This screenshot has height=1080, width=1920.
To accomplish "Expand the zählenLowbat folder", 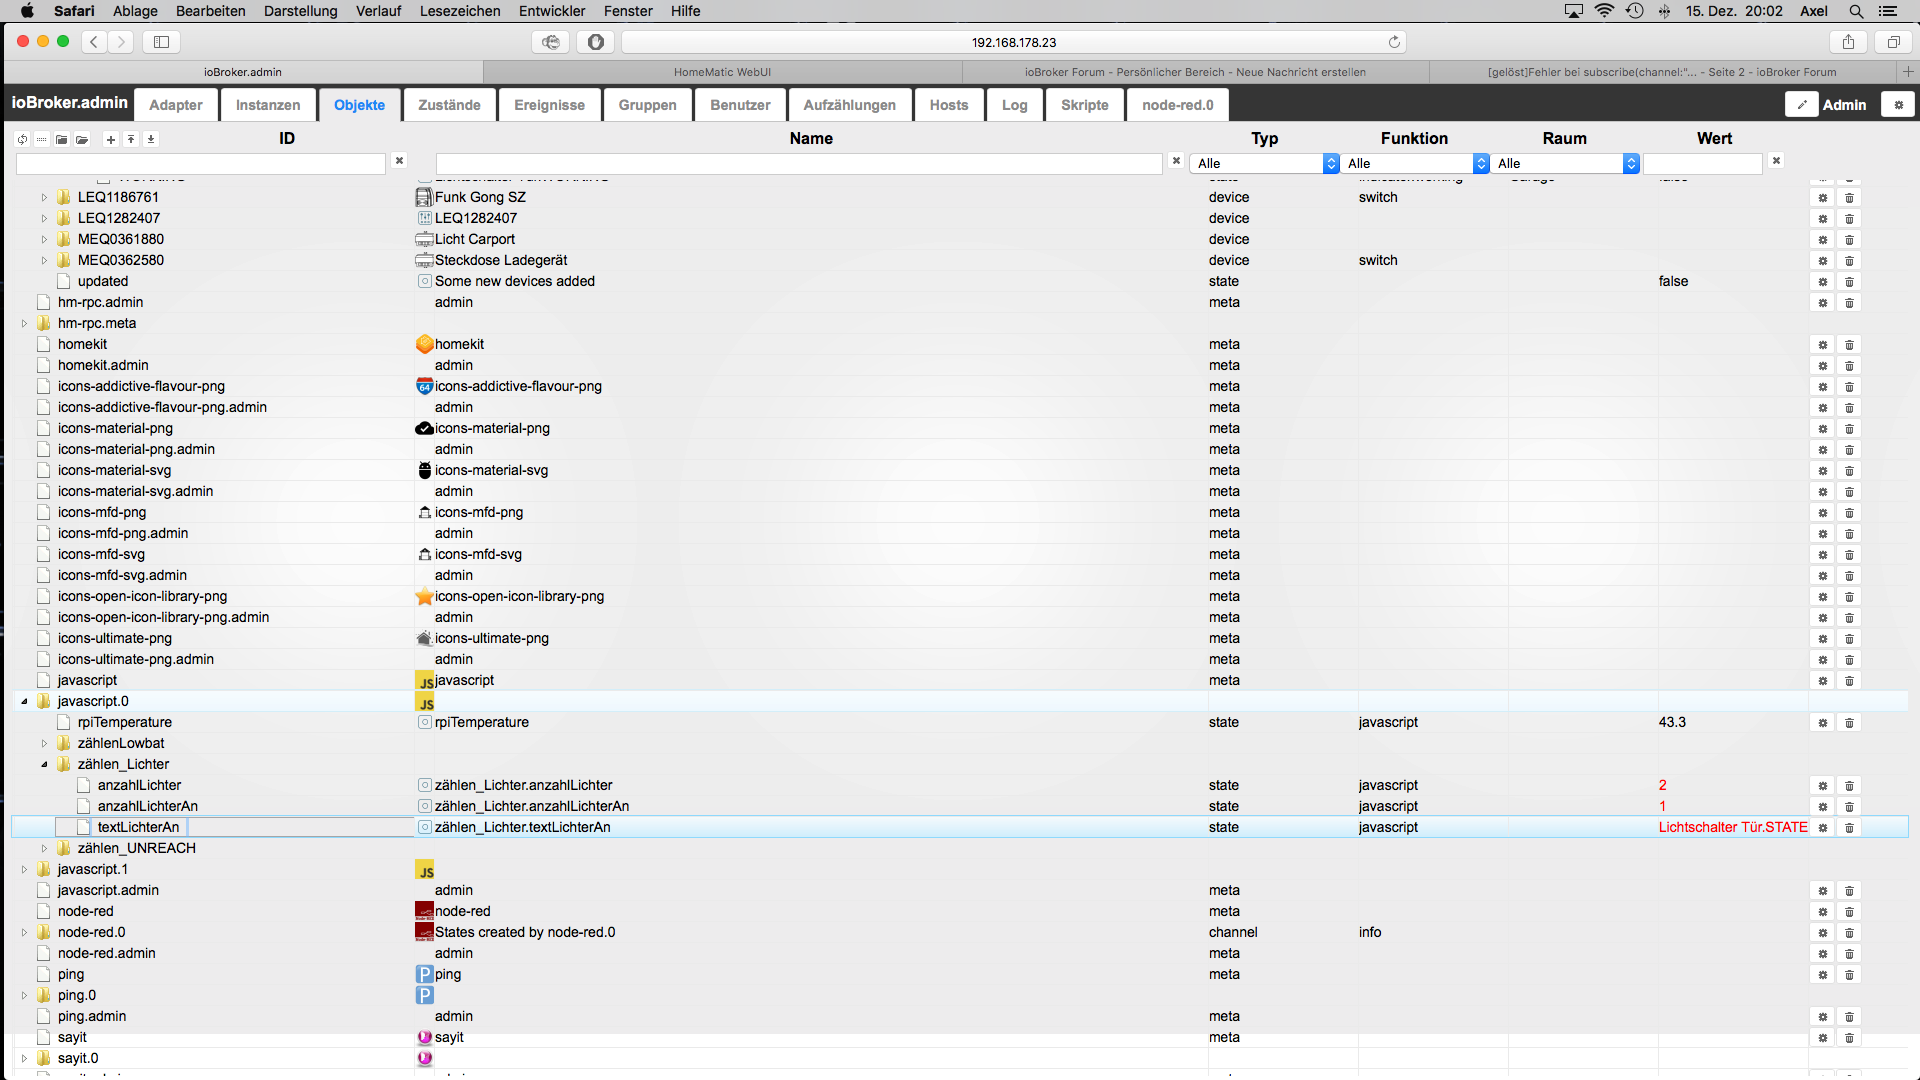I will [x=44, y=744].
